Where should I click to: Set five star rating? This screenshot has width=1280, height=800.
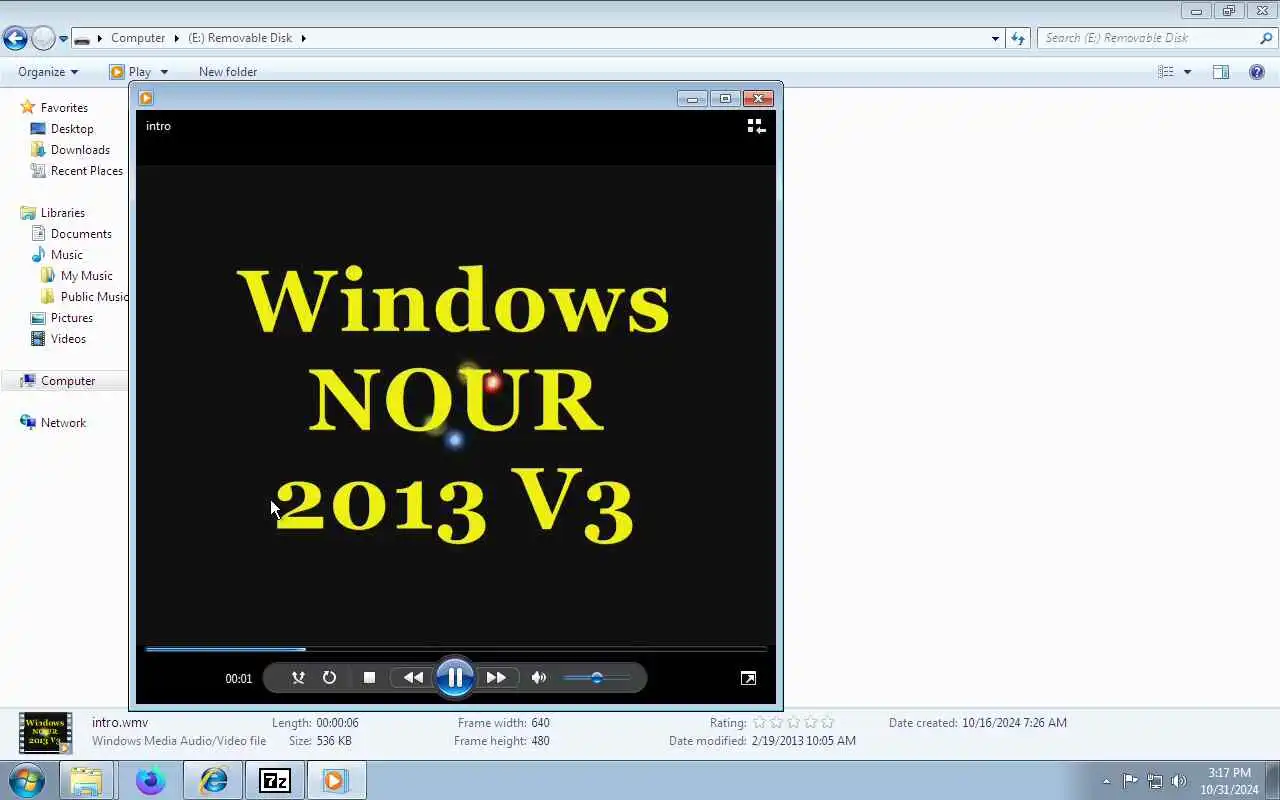tap(827, 722)
